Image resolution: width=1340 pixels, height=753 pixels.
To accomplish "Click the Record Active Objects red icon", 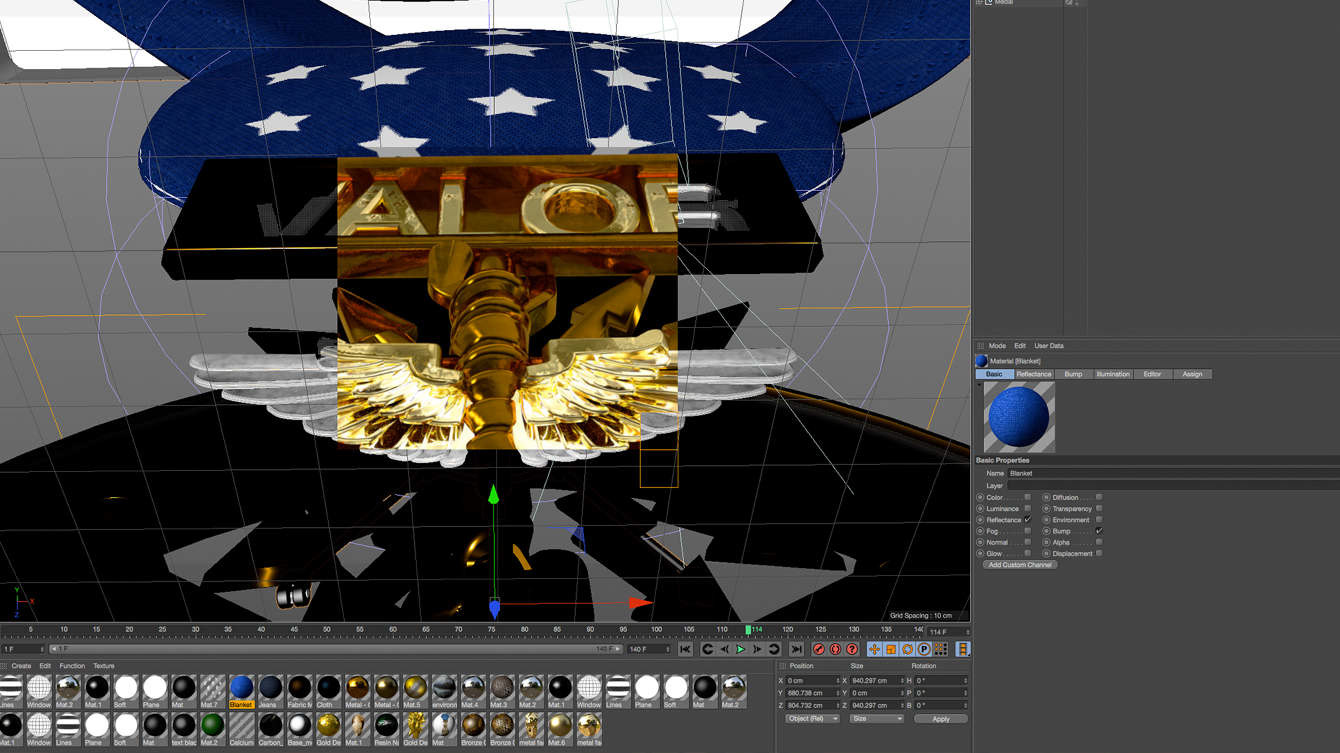I will click(x=818, y=649).
